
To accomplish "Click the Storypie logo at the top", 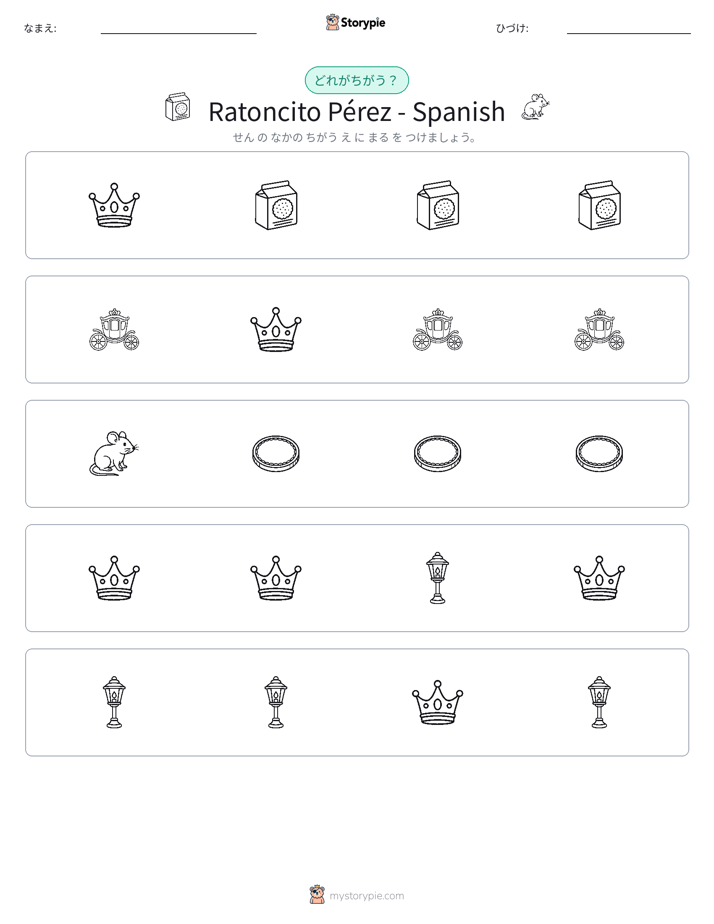I will click(355, 22).
